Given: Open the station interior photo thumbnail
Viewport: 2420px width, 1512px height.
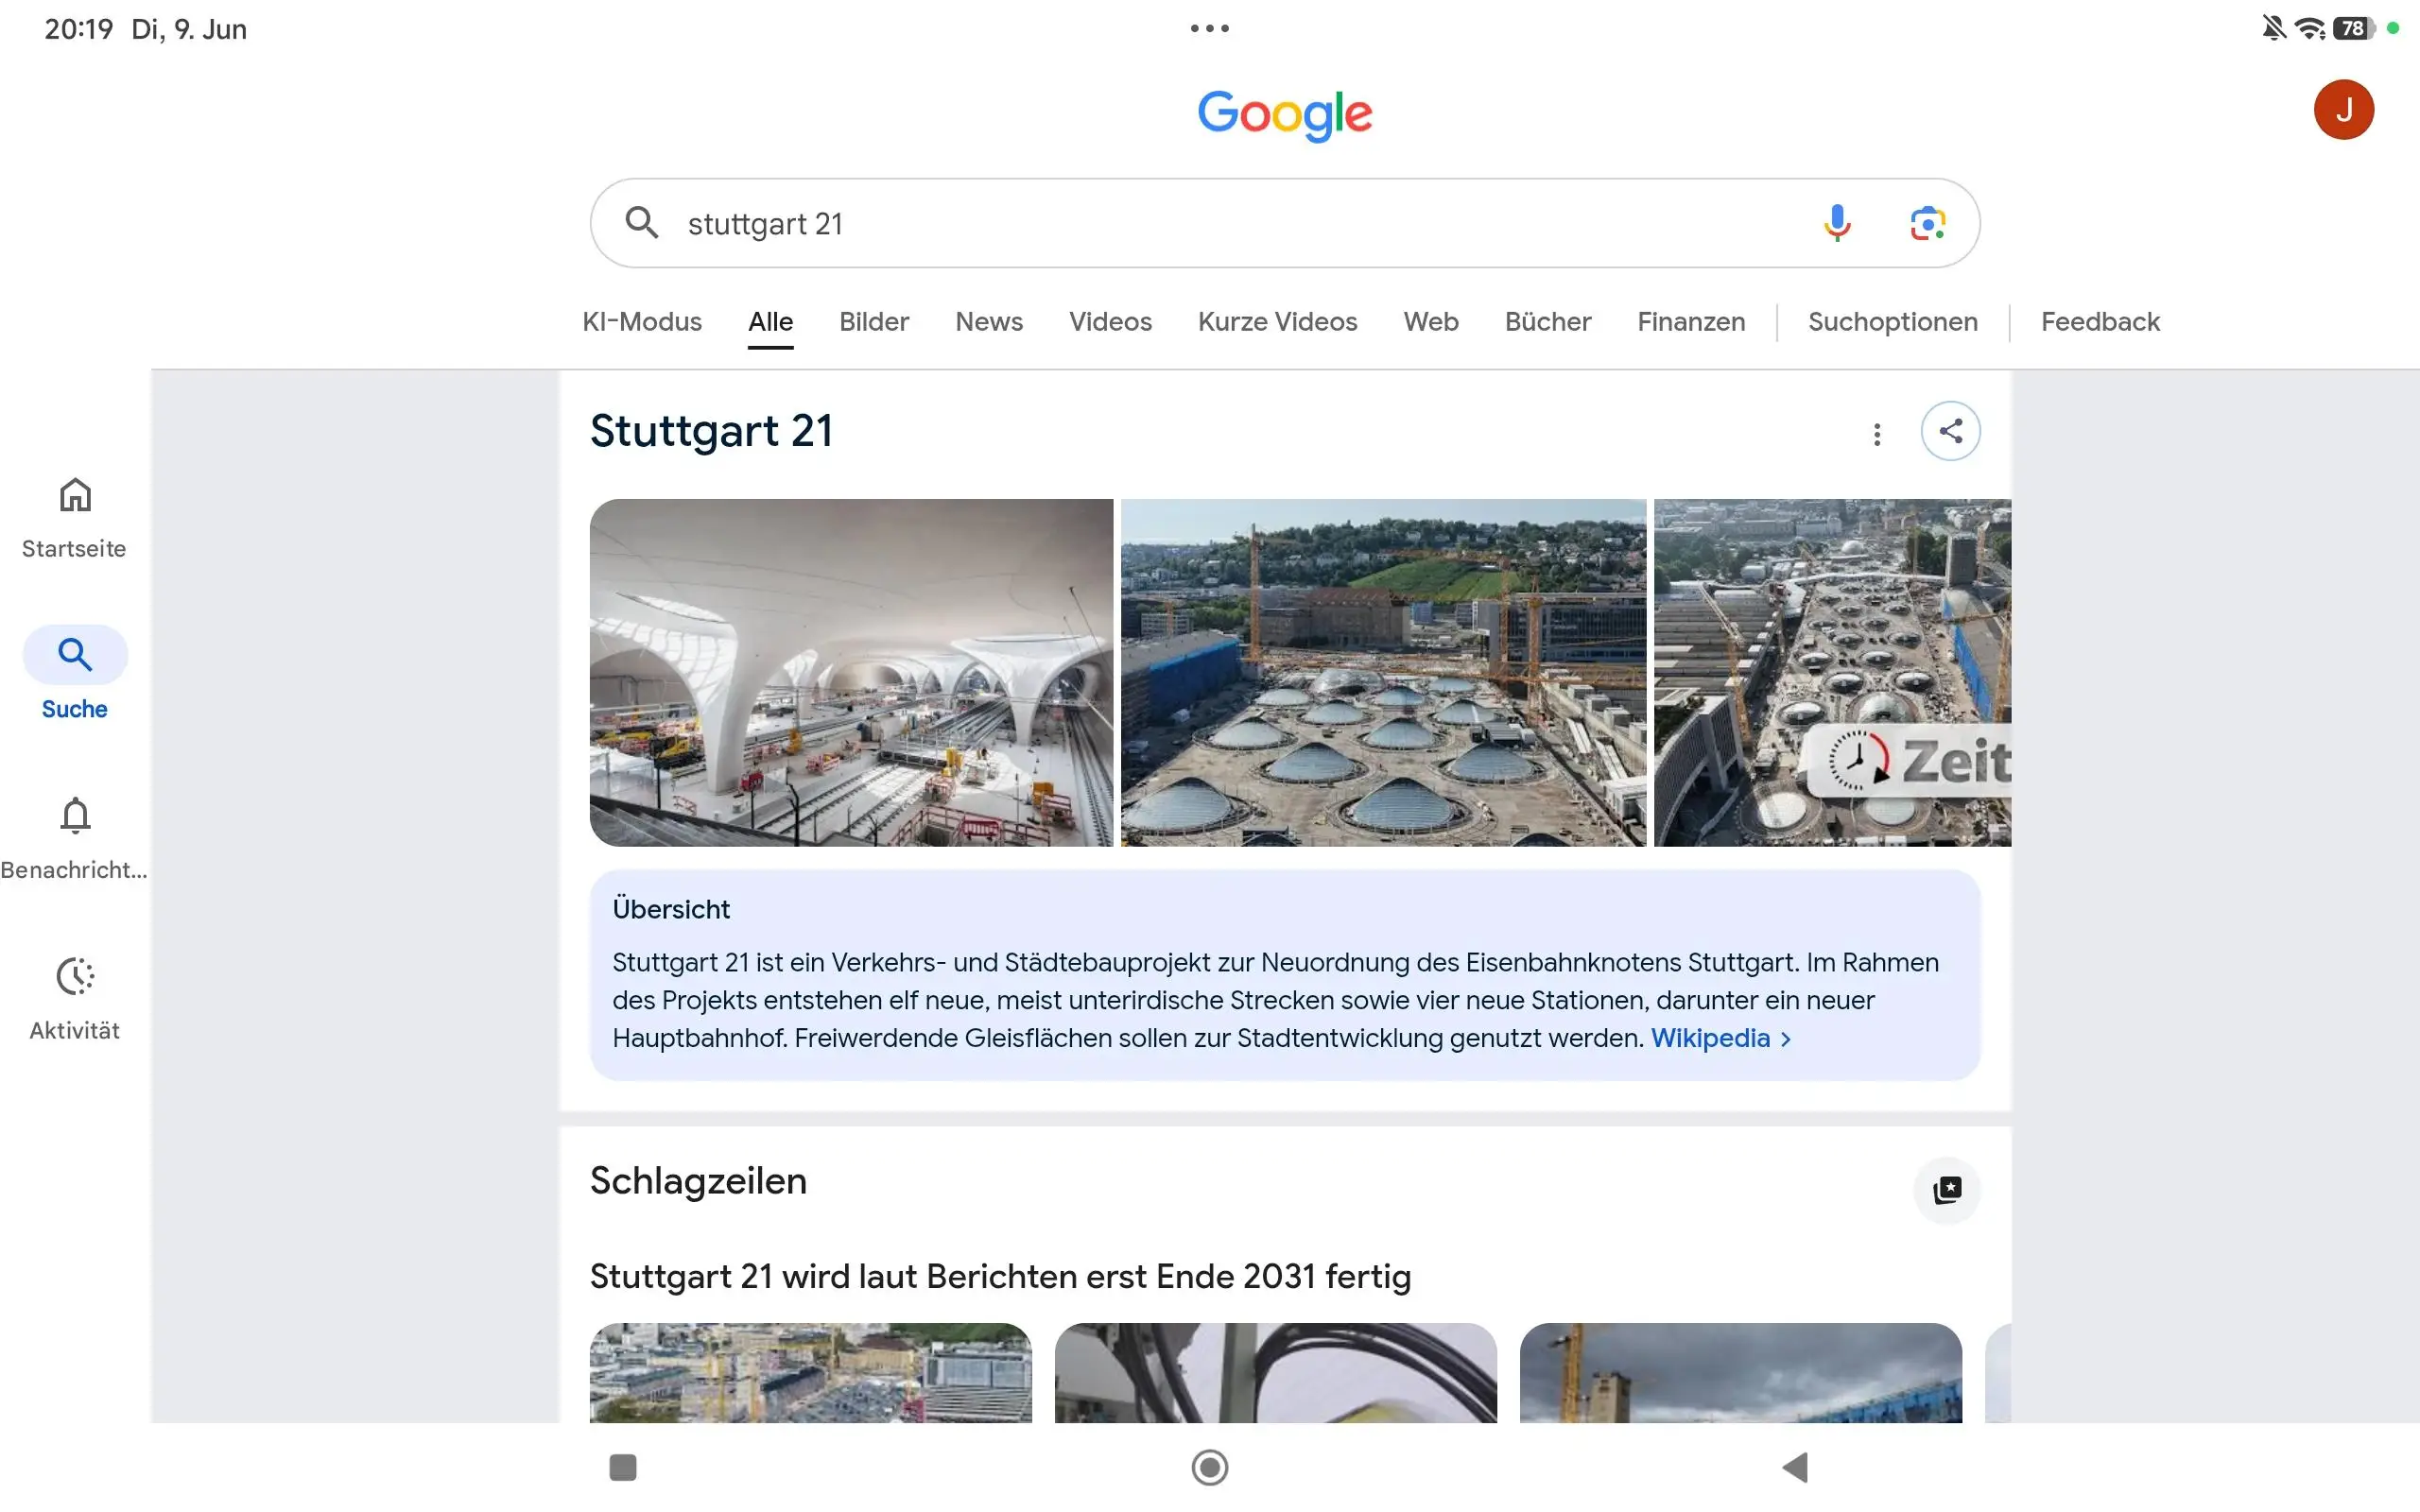Looking at the screenshot, I should pyautogui.click(x=851, y=673).
